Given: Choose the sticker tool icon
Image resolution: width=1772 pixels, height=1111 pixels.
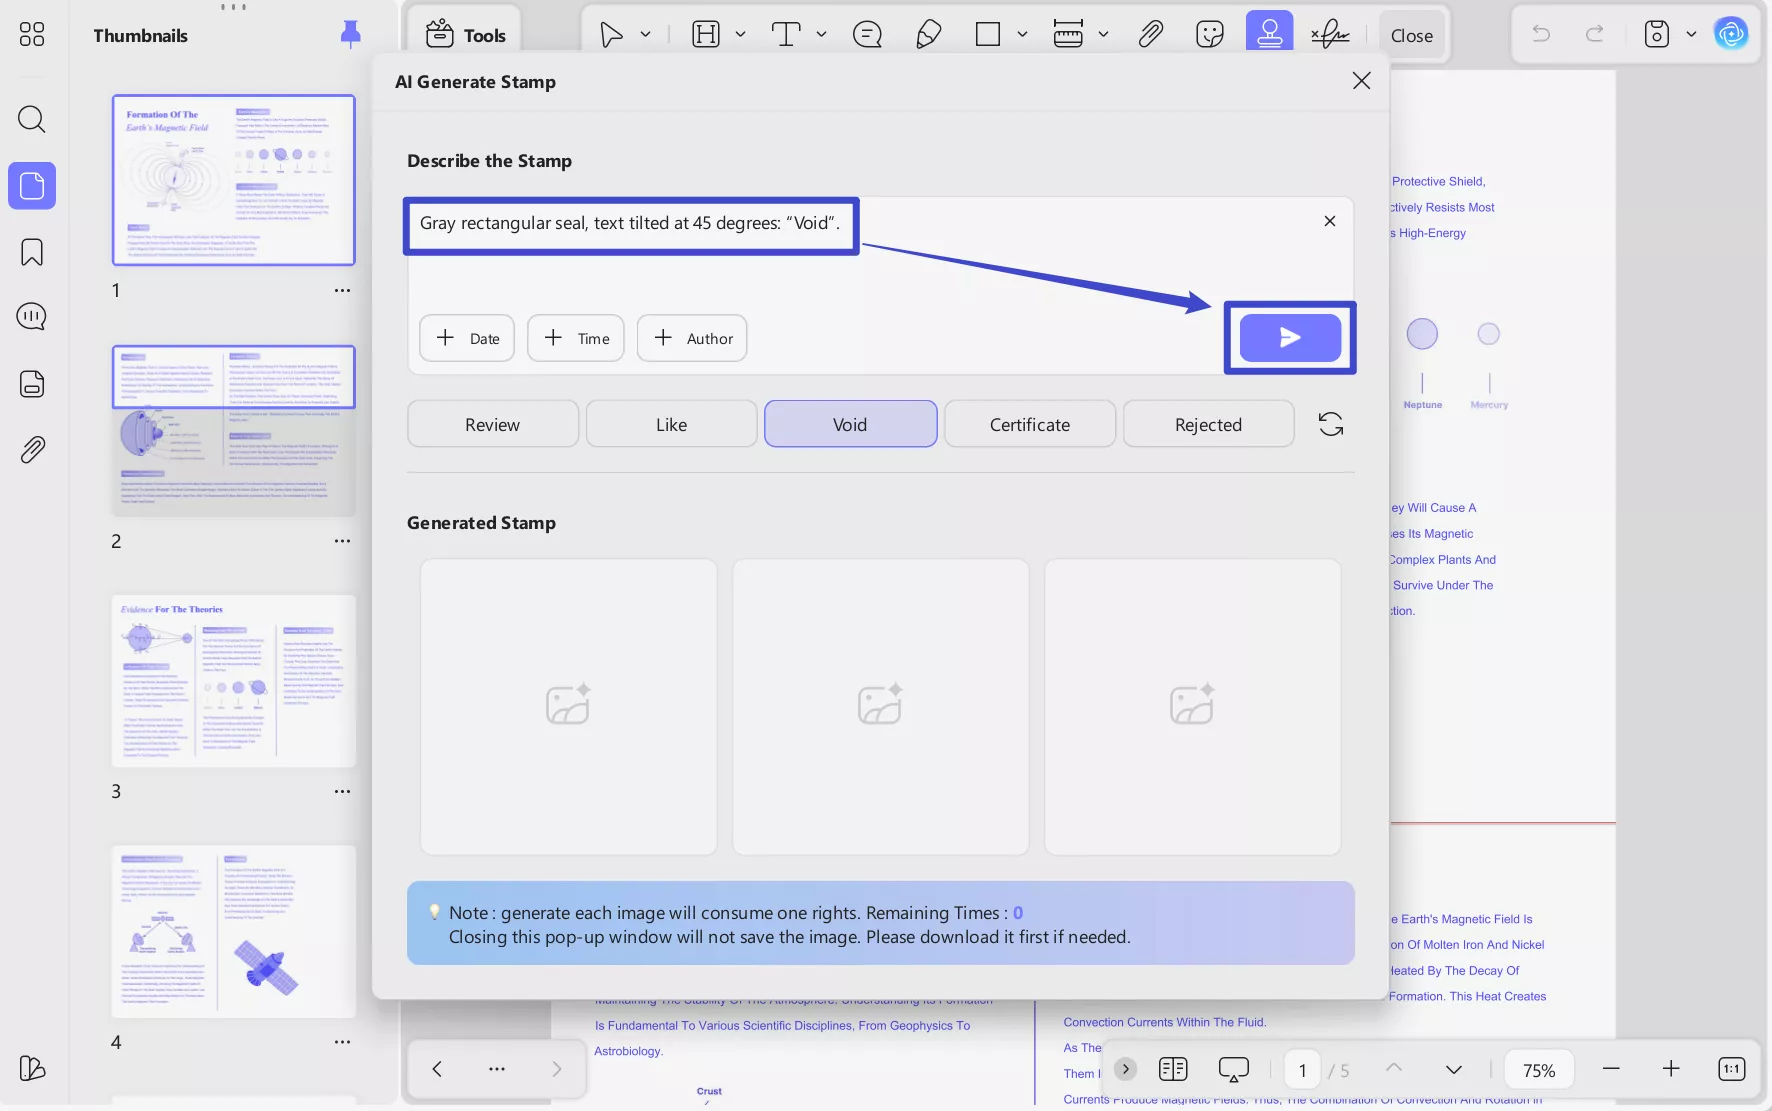Looking at the screenshot, I should pyautogui.click(x=1210, y=35).
